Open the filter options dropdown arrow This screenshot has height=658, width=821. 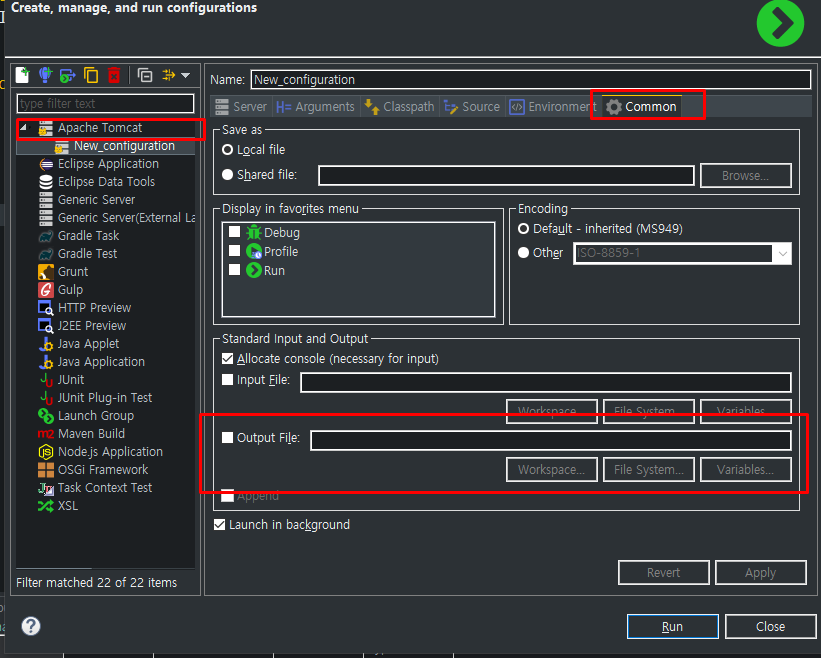185,75
